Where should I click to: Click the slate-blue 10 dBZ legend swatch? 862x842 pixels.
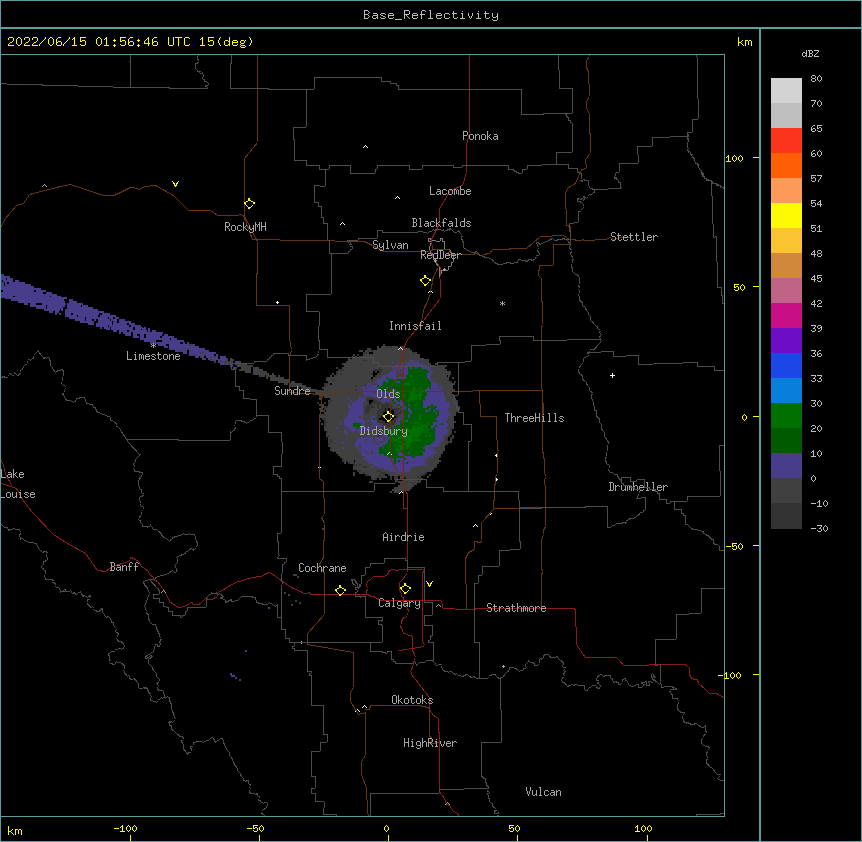(786, 466)
